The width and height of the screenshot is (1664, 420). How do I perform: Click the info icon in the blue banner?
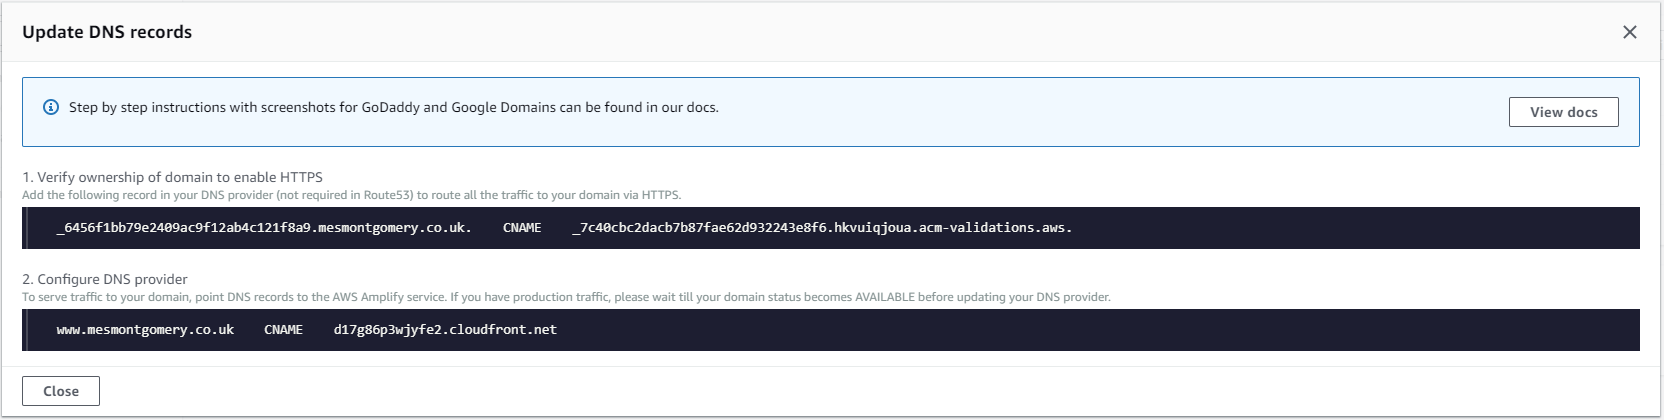point(51,107)
